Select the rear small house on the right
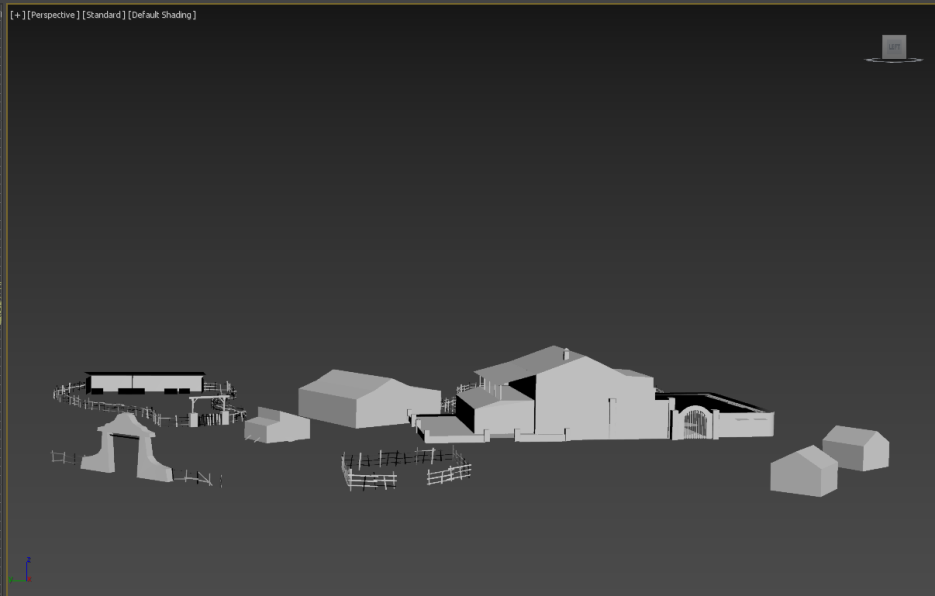Image resolution: width=935 pixels, height=596 pixels. (856, 447)
